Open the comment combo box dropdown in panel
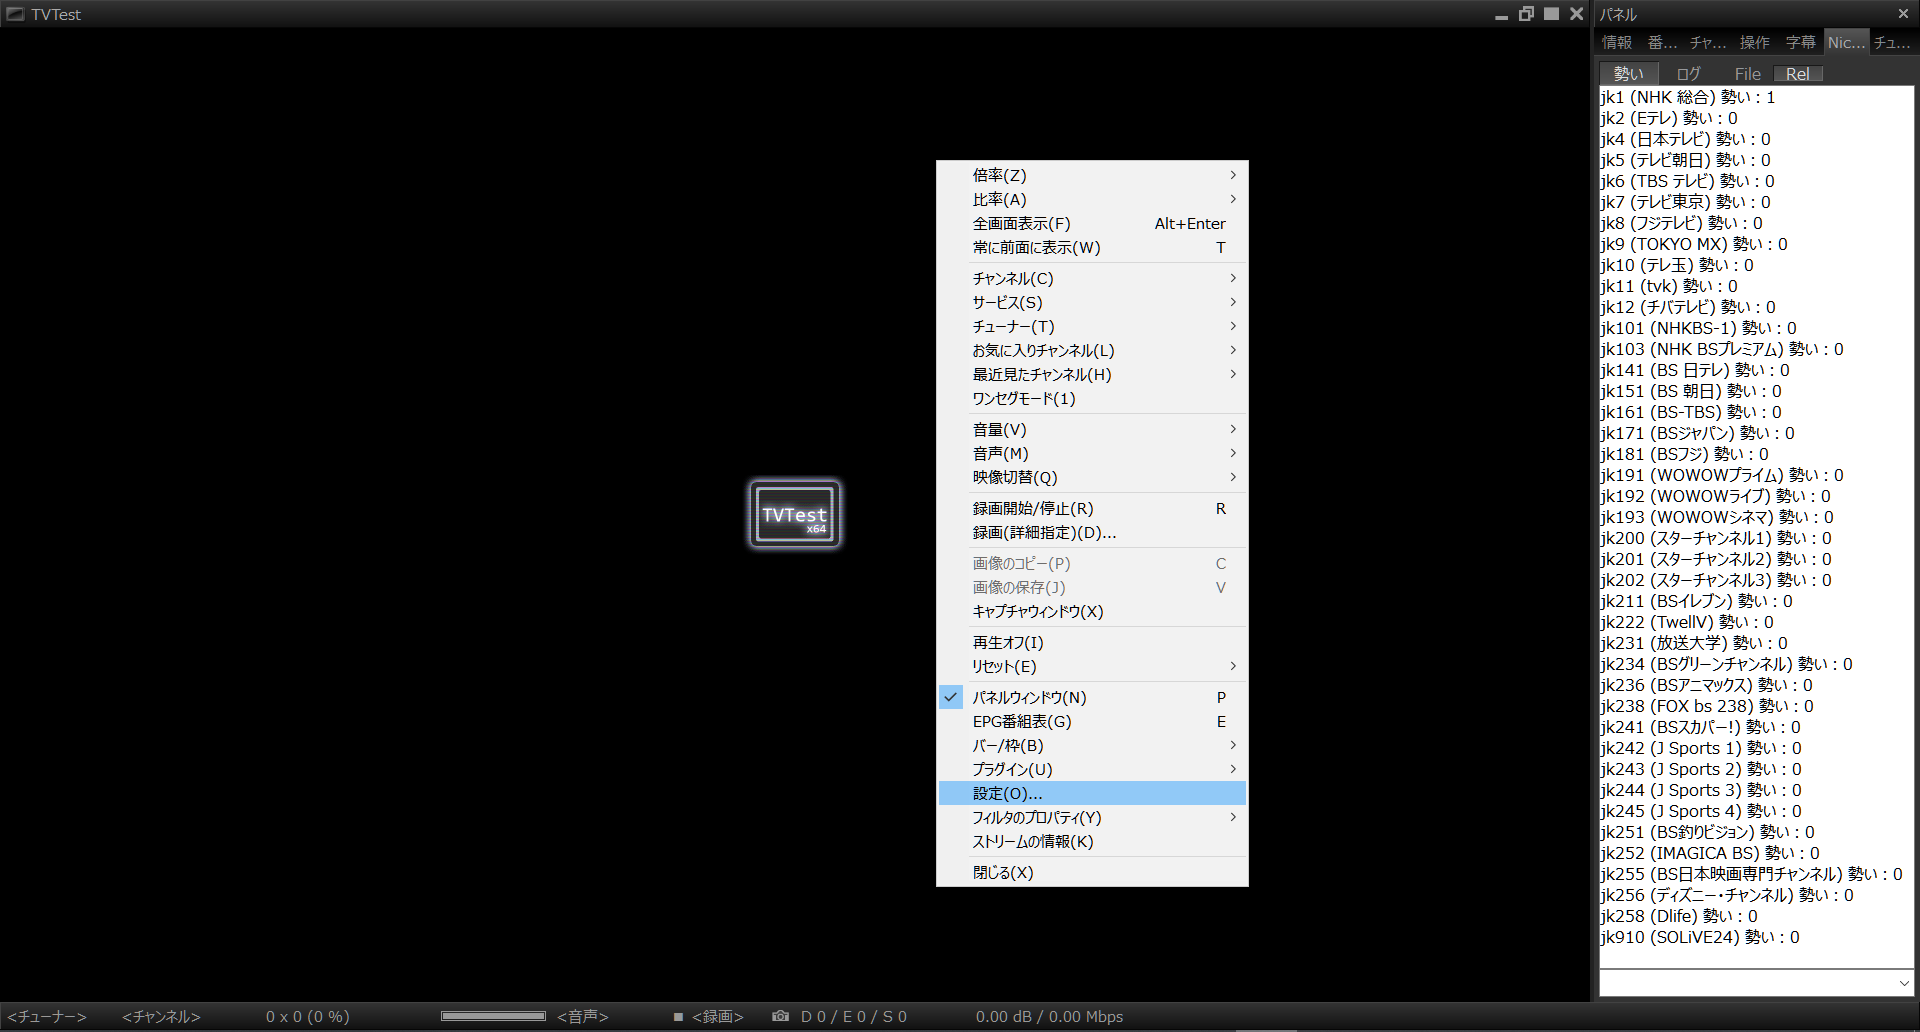 1903,983
